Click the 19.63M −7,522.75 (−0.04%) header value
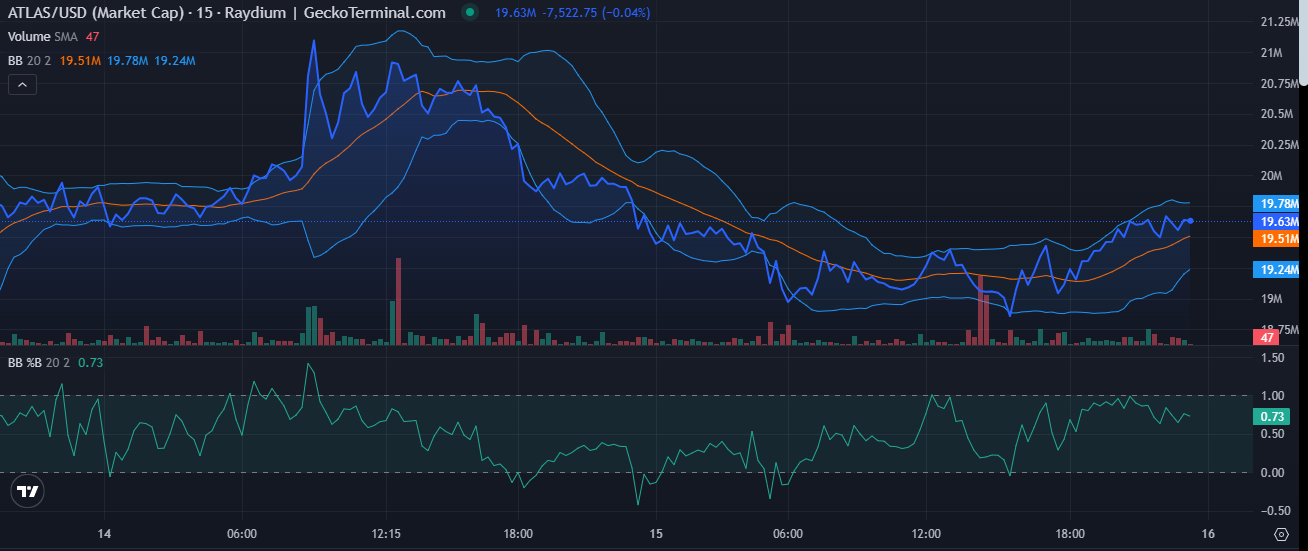The height and width of the screenshot is (551, 1308). coord(573,13)
